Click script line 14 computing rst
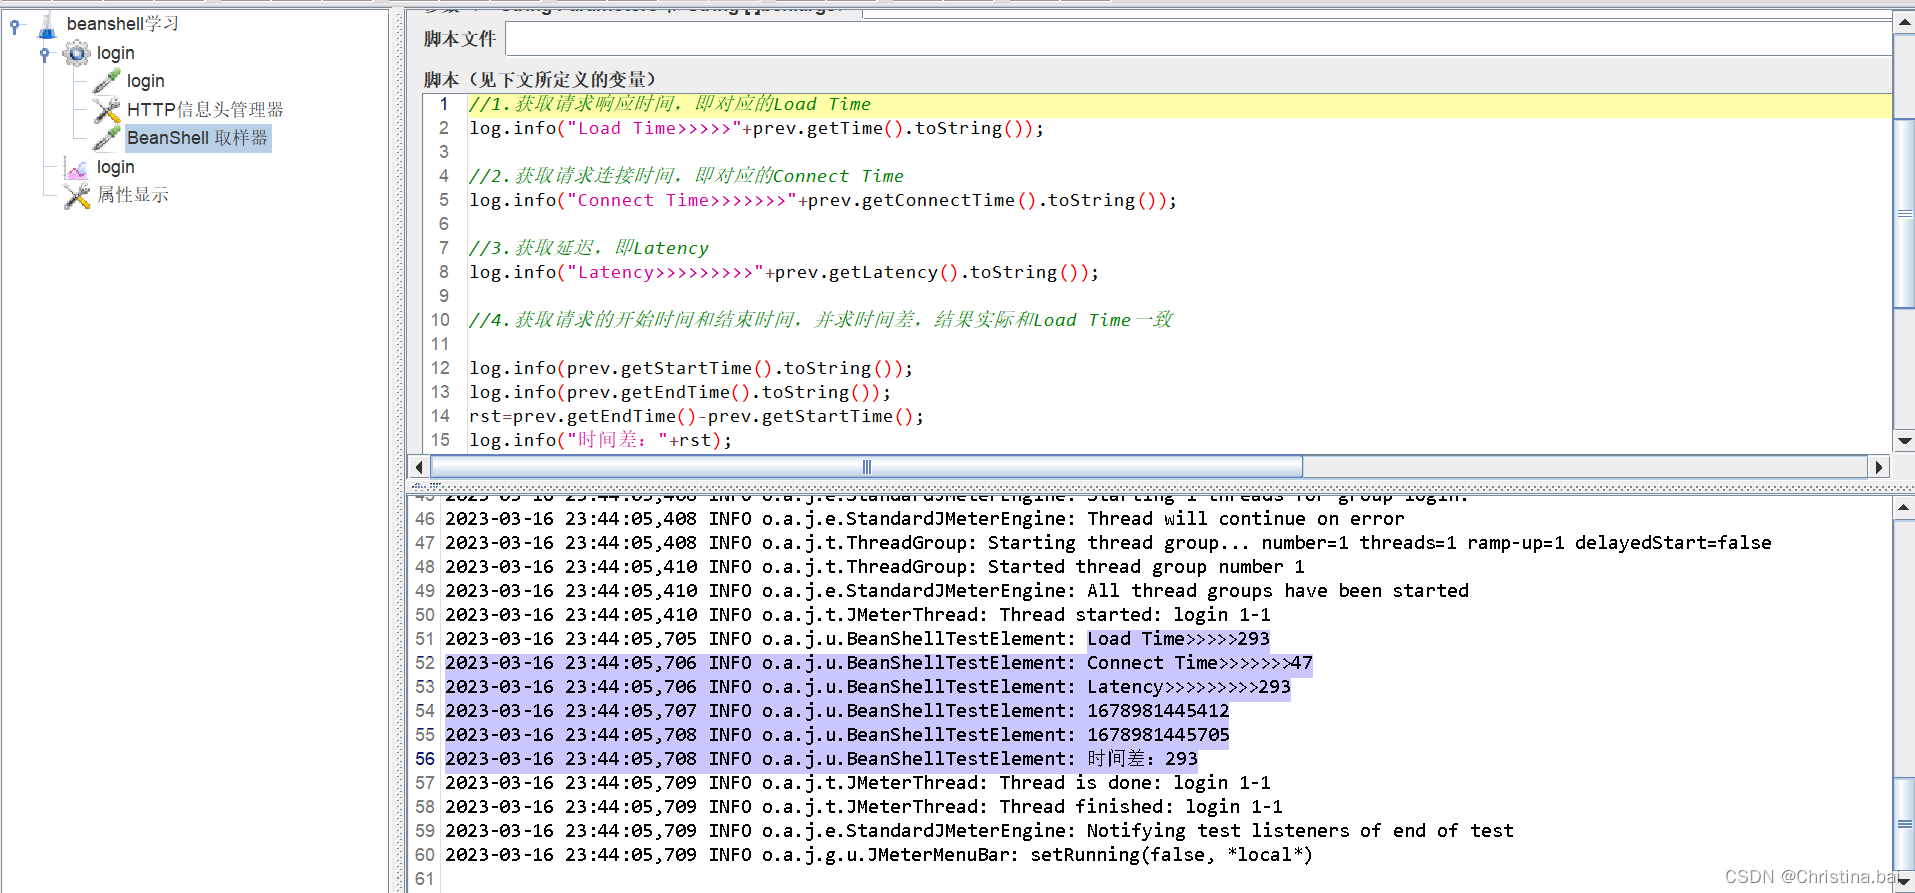Image resolution: width=1915 pixels, height=893 pixels. coord(696,416)
